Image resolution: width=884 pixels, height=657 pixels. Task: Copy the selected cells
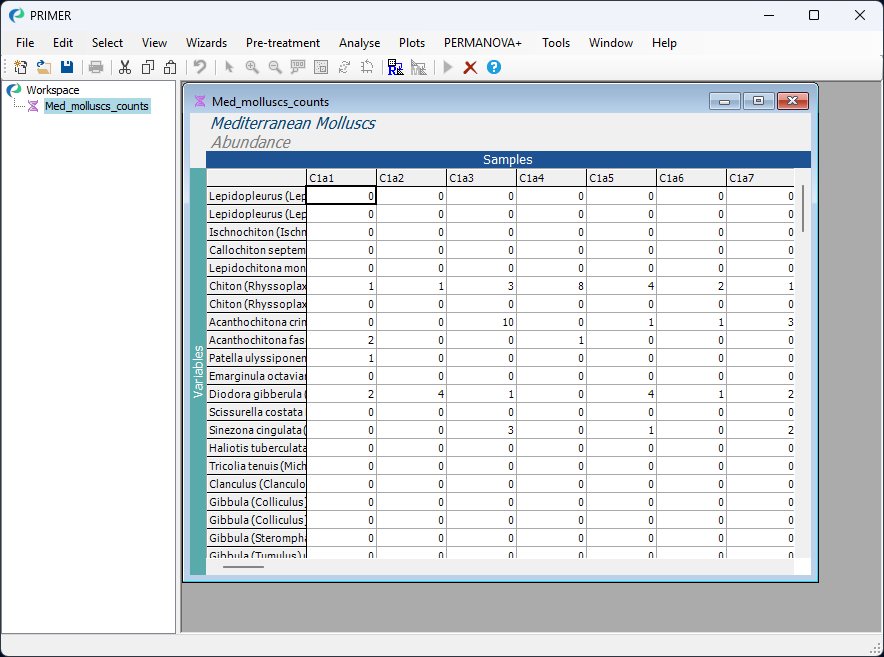147,67
